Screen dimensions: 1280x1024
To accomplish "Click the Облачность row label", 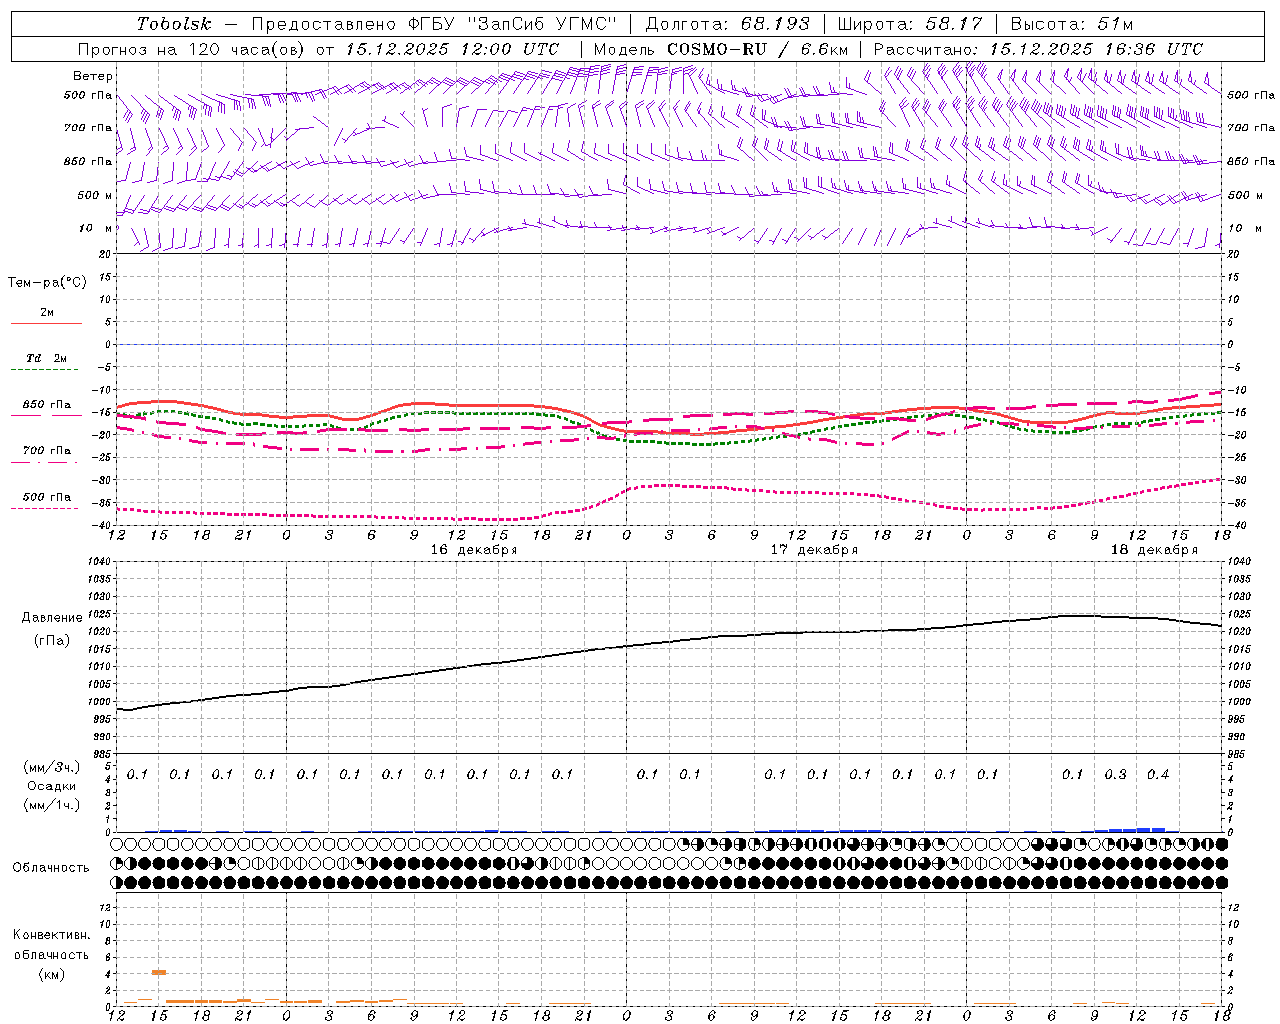I will click(x=51, y=868).
